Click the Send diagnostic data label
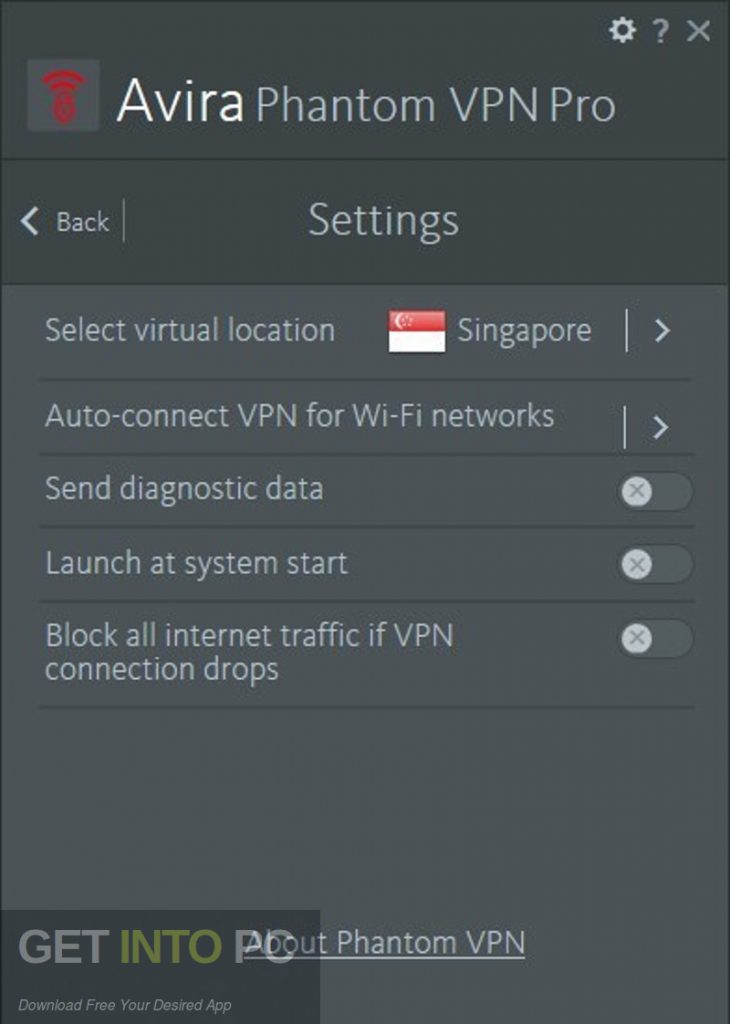The height and width of the screenshot is (1024, 730). click(184, 489)
